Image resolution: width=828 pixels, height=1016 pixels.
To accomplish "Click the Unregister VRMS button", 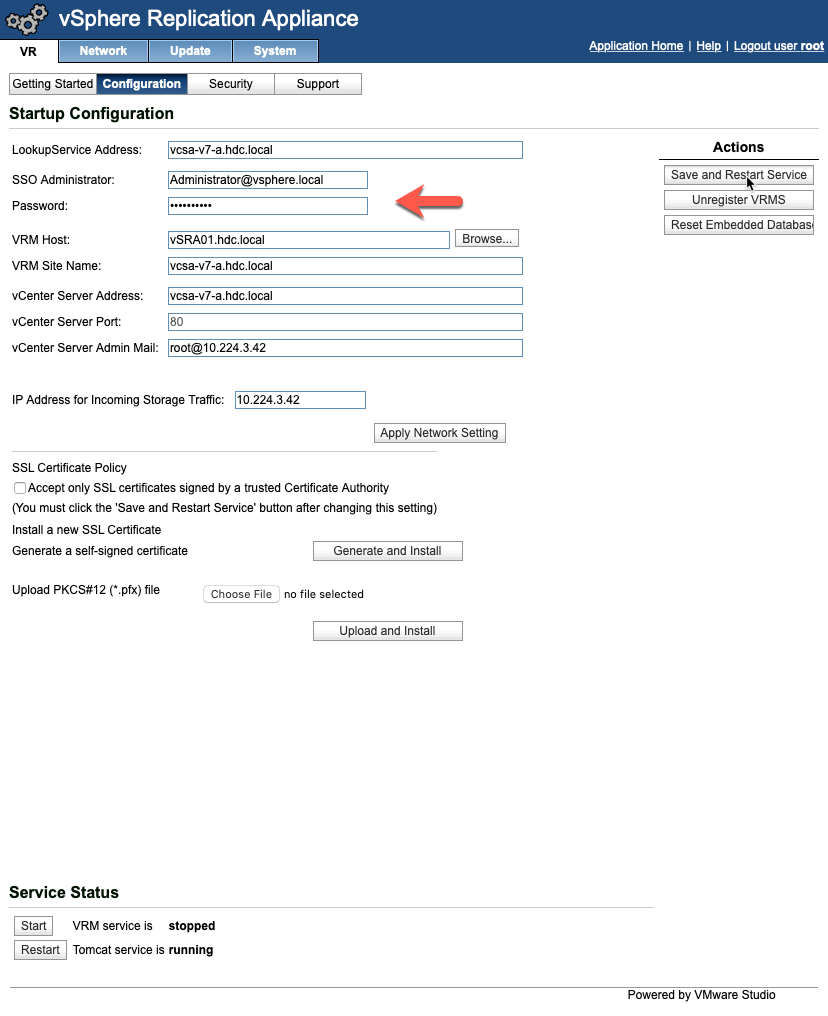I will click(739, 200).
